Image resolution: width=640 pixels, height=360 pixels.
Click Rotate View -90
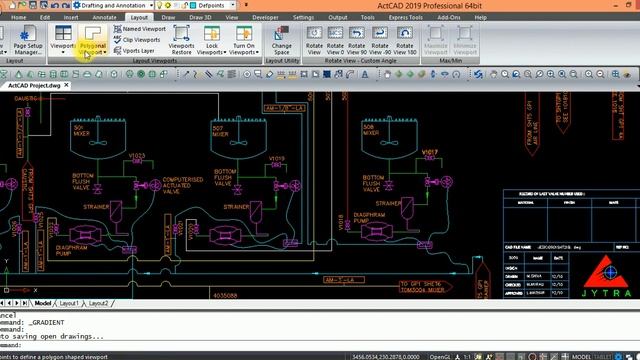[380, 40]
